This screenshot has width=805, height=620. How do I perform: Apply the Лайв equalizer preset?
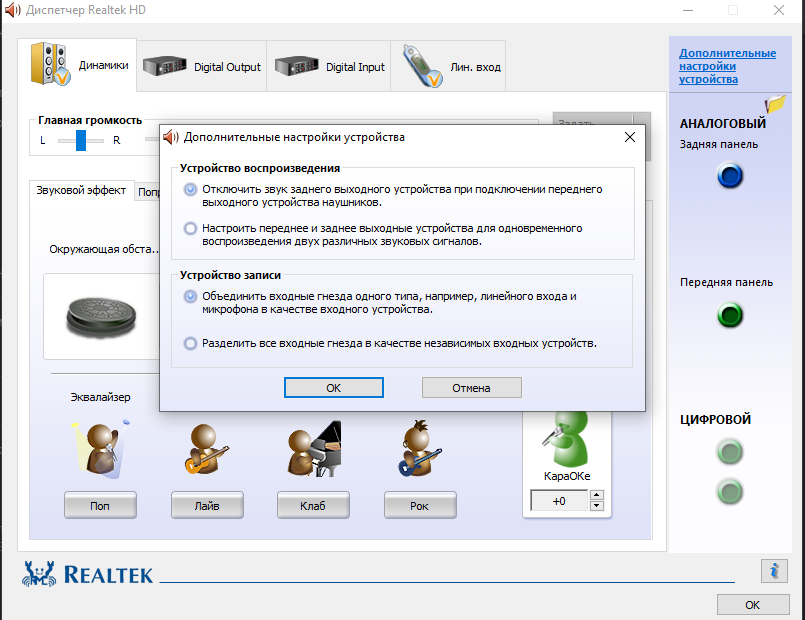click(207, 506)
